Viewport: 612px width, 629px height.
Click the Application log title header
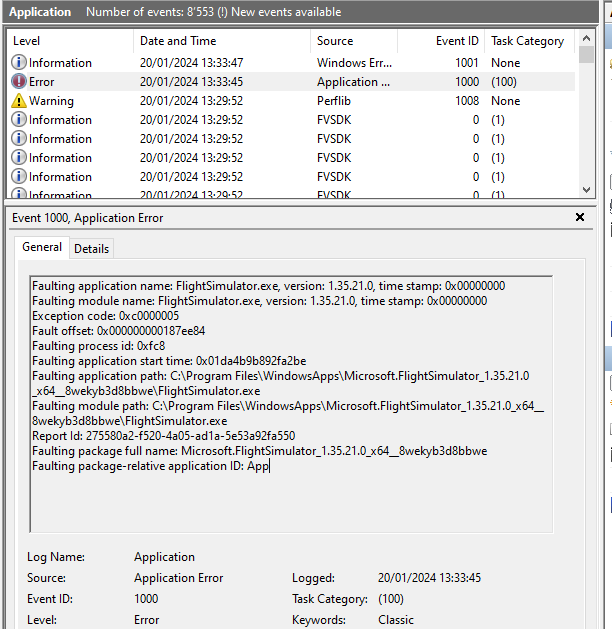pos(40,12)
